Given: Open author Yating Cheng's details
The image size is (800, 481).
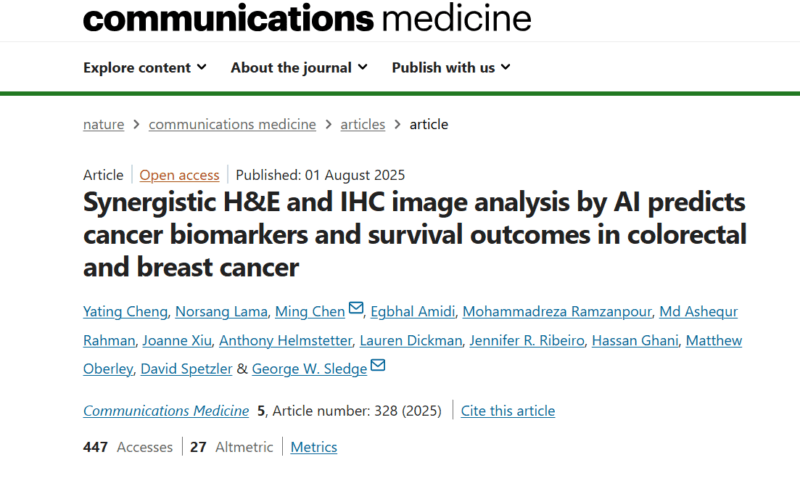Looking at the screenshot, I should point(126,312).
